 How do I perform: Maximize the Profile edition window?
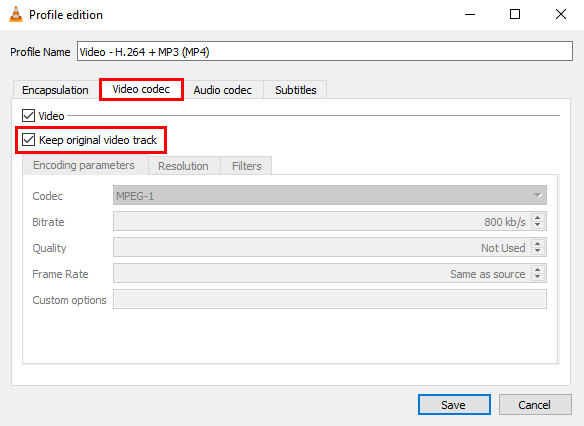515,15
